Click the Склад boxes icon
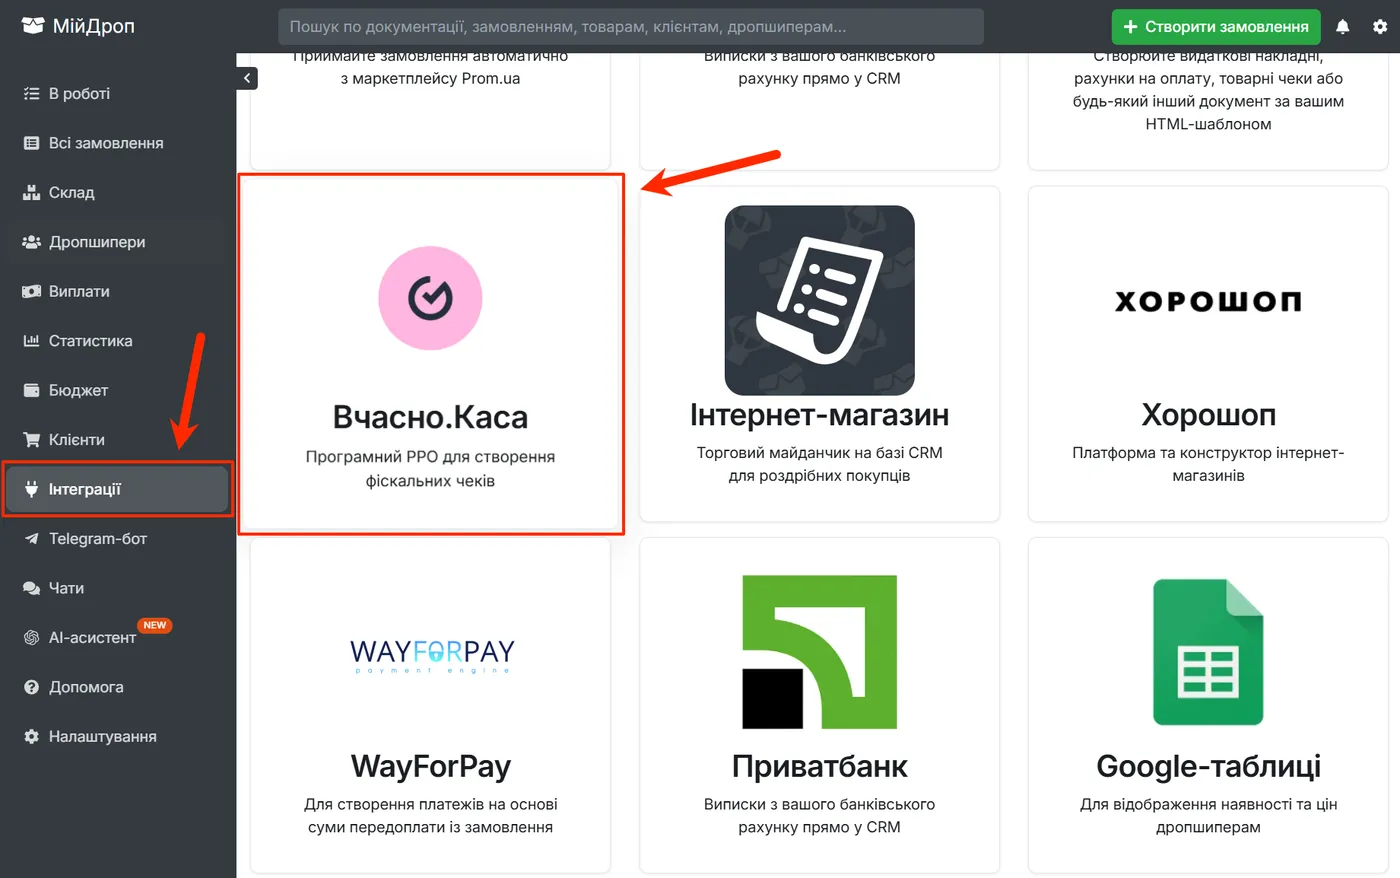The width and height of the screenshot is (1400, 878). (31, 193)
